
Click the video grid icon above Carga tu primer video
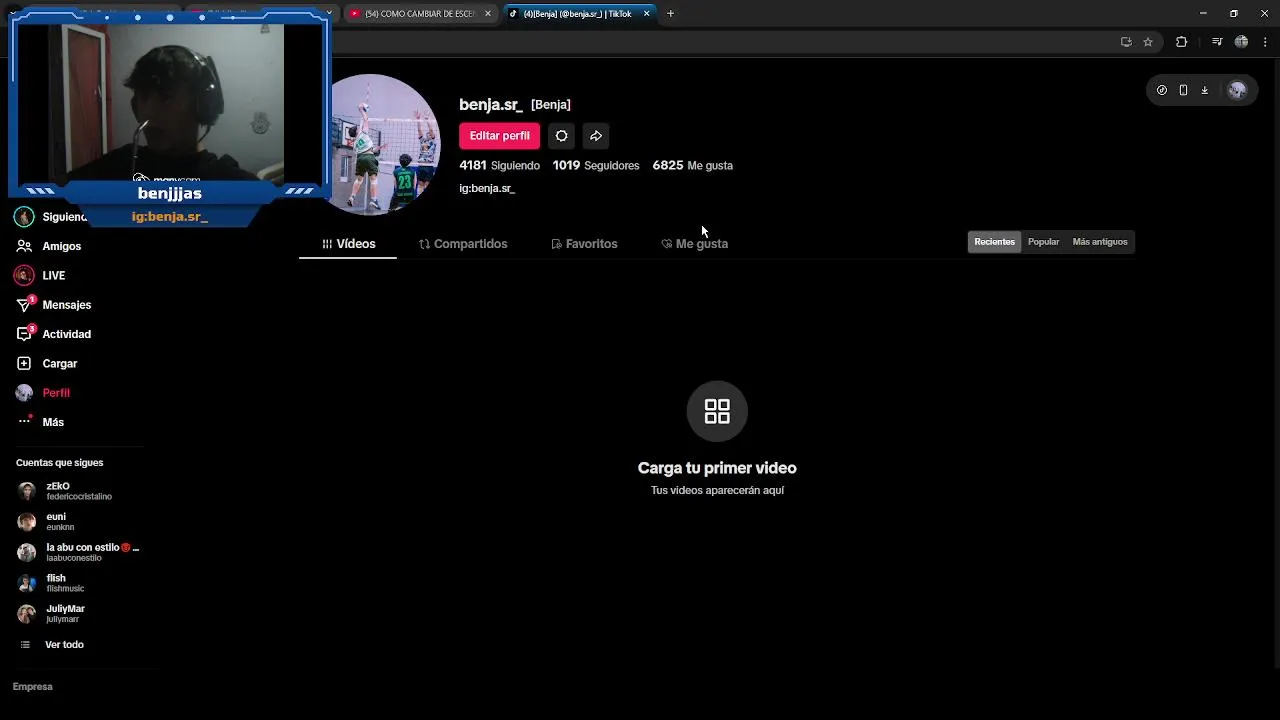click(x=717, y=411)
